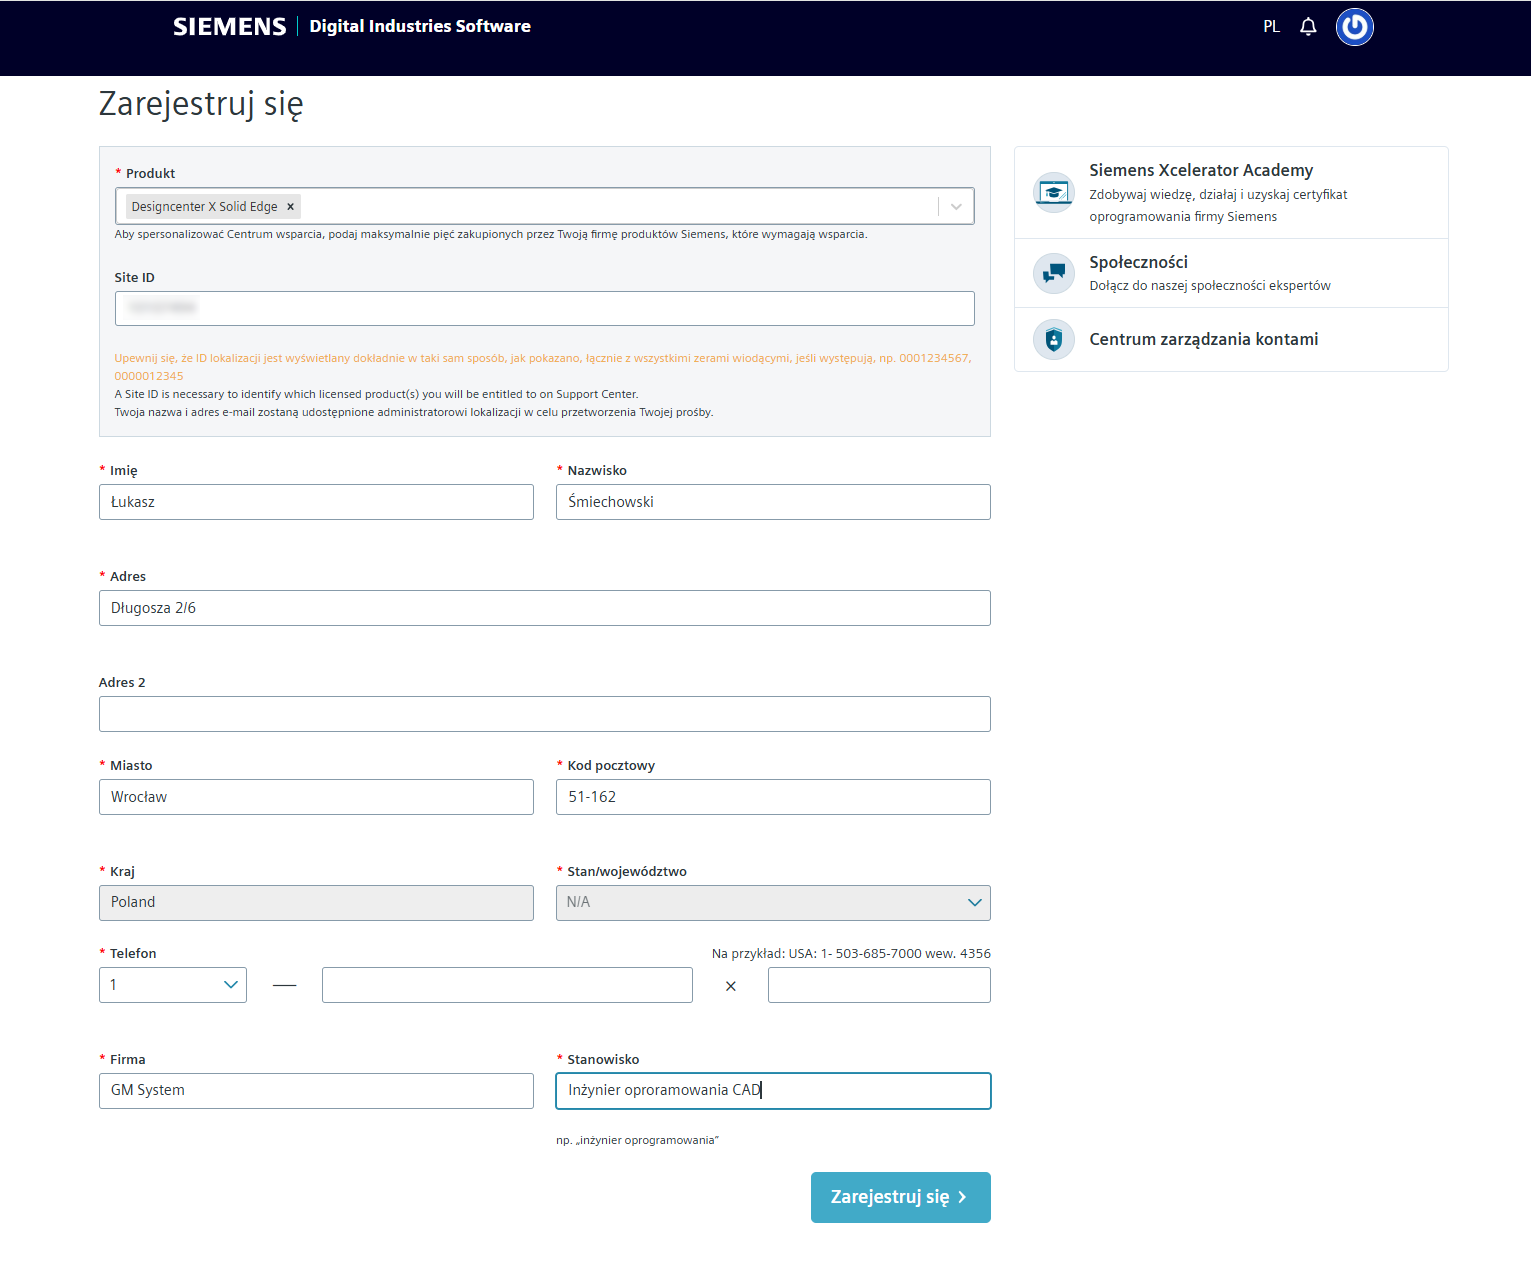Click into the Site ID field
Viewport: 1531px width, 1272px height.
tap(545, 308)
